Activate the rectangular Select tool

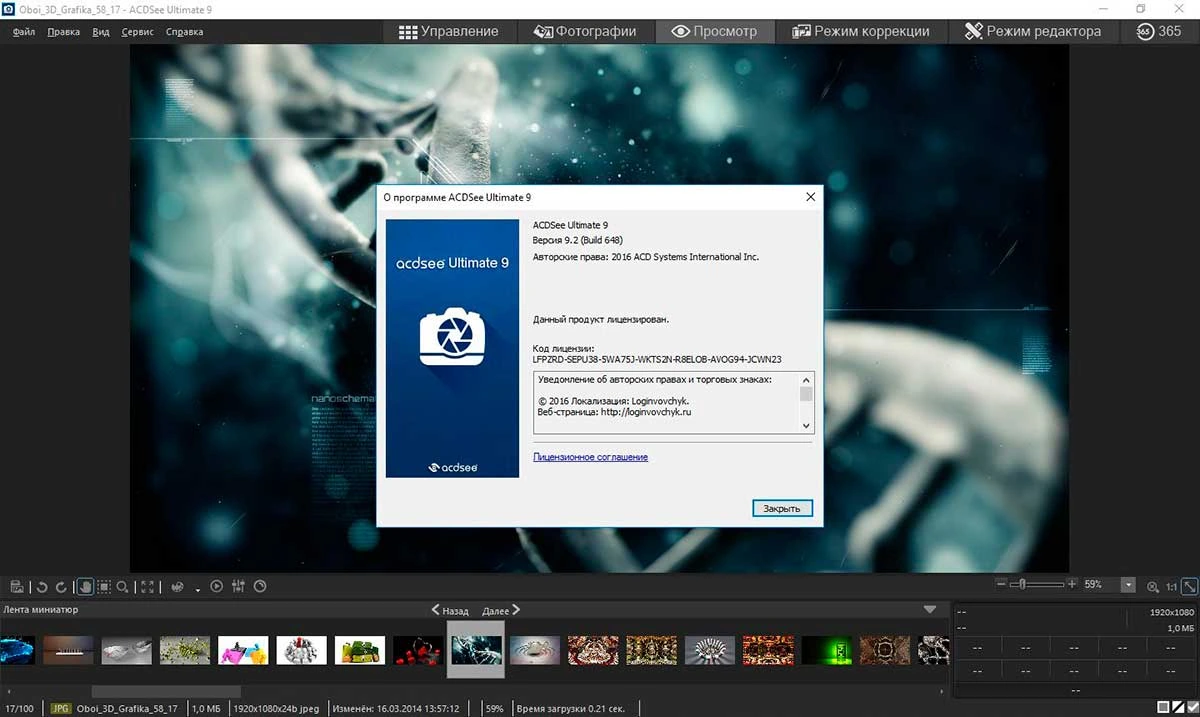[104, 587]
